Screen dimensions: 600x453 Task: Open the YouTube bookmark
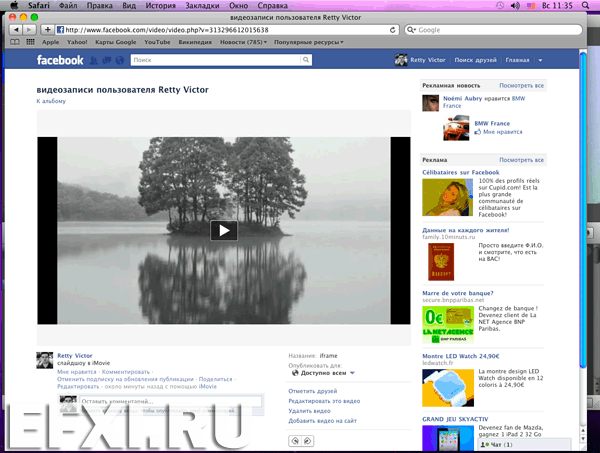click(x=157, y=42)
